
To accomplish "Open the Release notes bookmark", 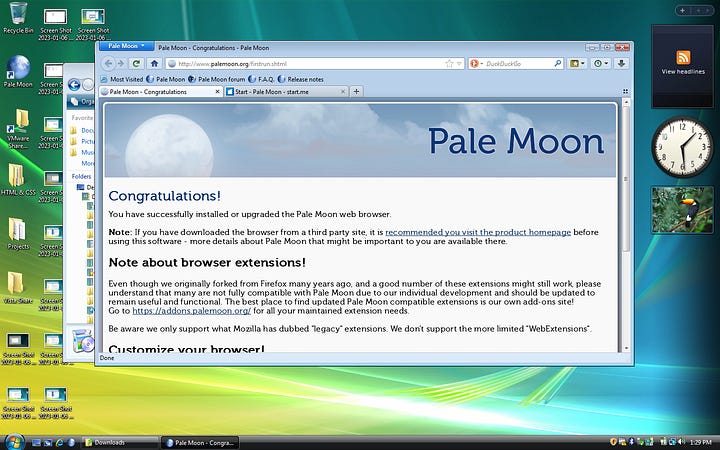I will [x=301, y=79].
